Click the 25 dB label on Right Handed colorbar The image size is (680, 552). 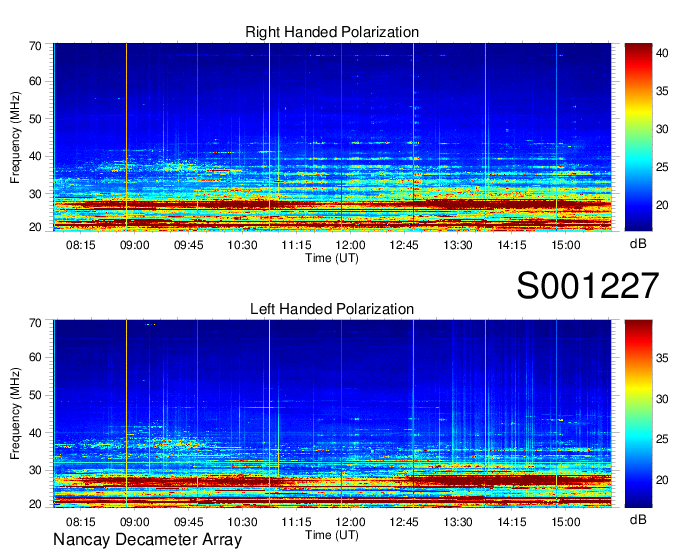click(x=662, y=167)
